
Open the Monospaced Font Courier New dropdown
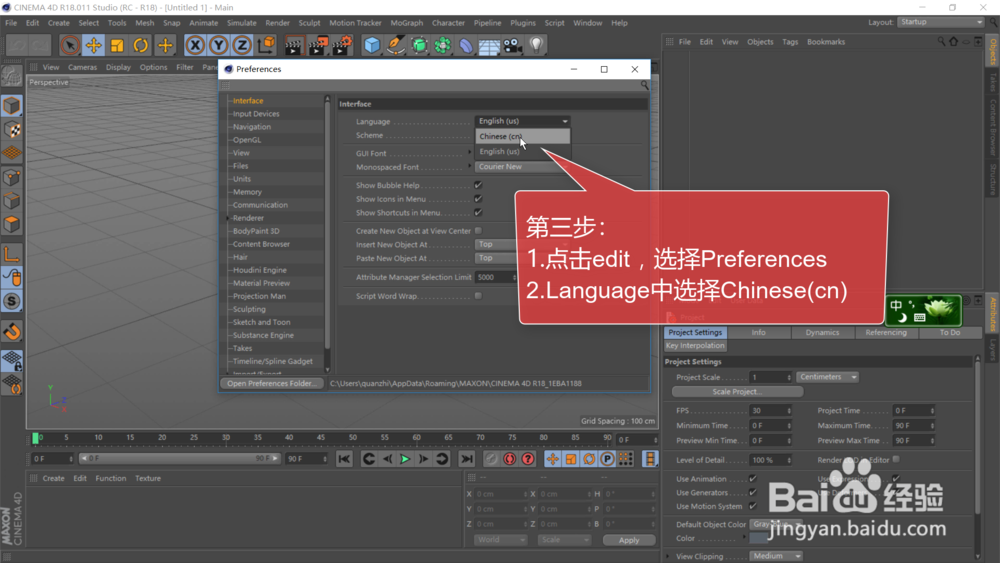click(522, 166)
